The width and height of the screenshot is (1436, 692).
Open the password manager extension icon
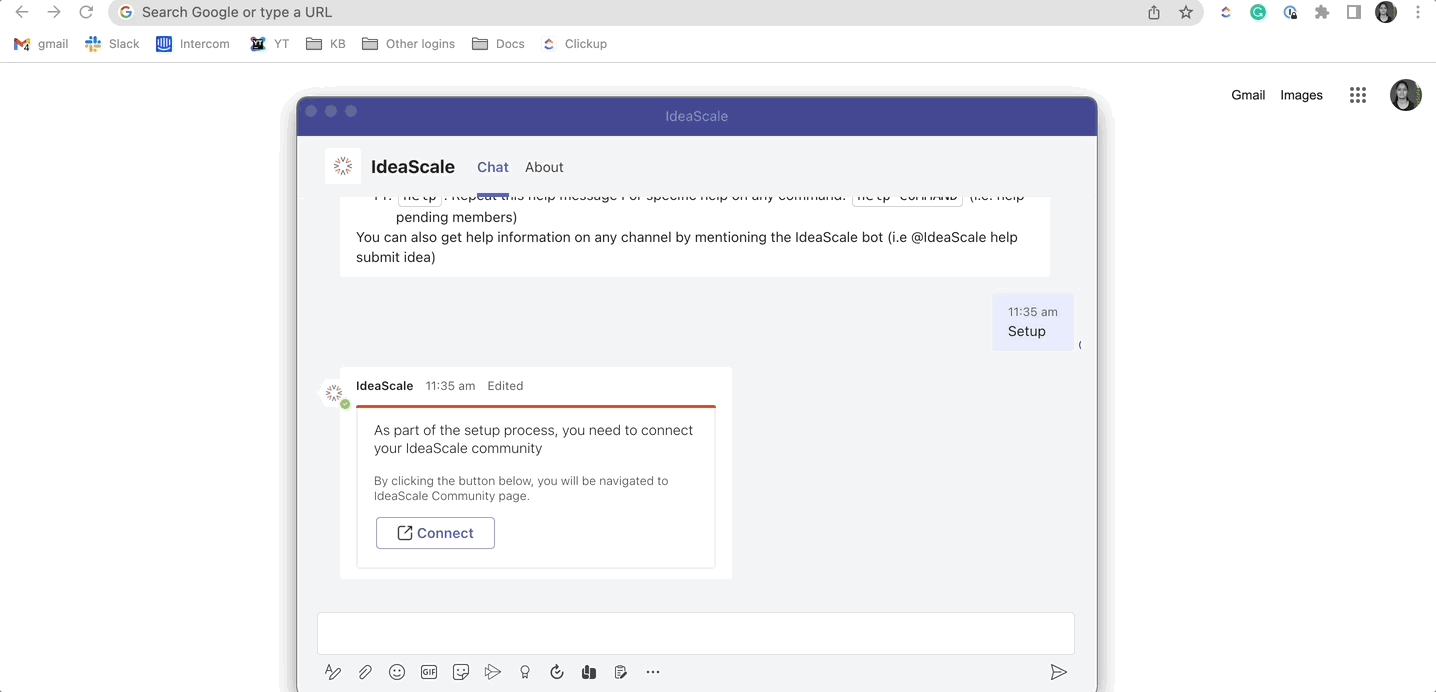point(1290,12)
